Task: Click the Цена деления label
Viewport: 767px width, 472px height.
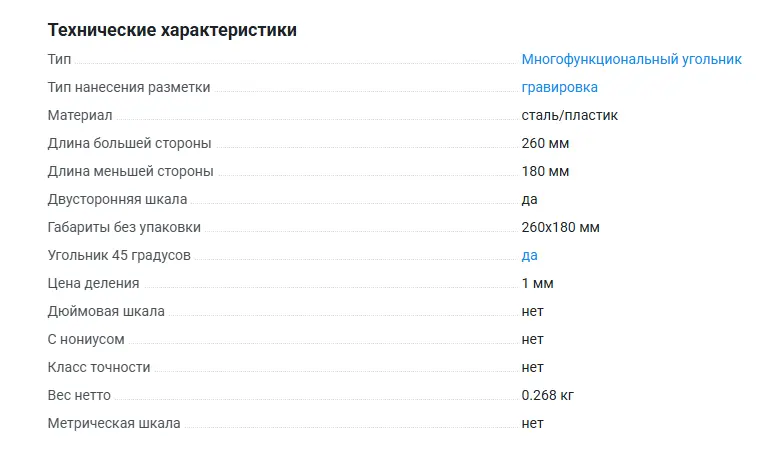Action: tap(93, 284)
